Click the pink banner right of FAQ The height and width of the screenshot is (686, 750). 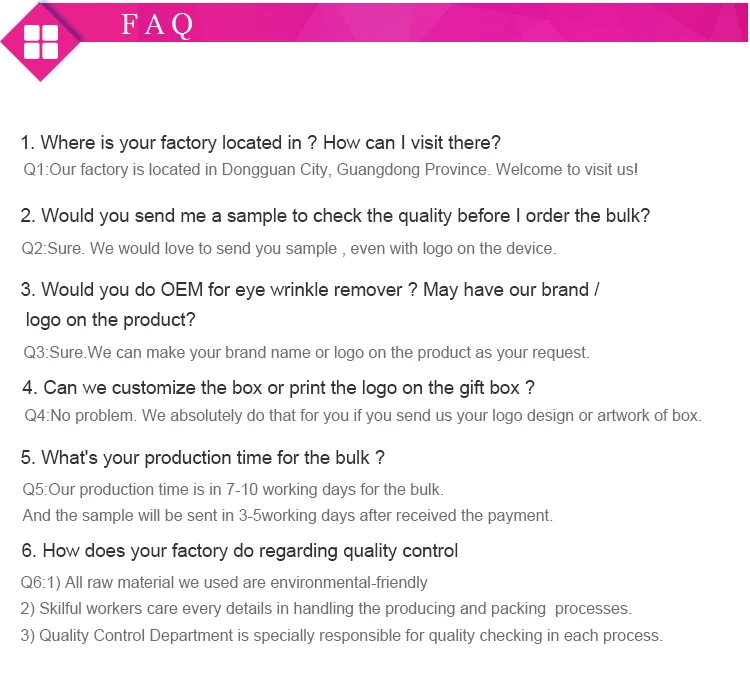(x=470, y=22)
